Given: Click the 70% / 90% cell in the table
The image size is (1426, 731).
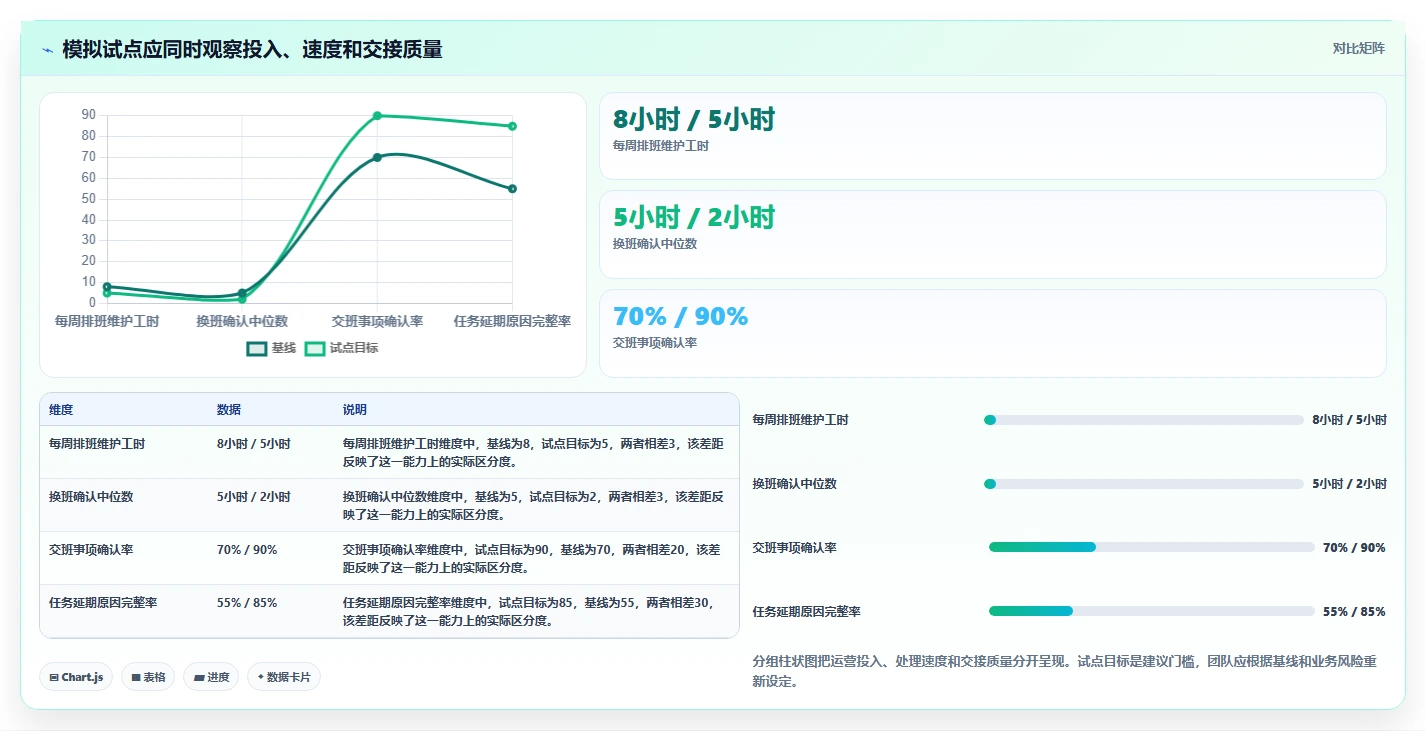Looking at the screenshot, I should (247, 549).
